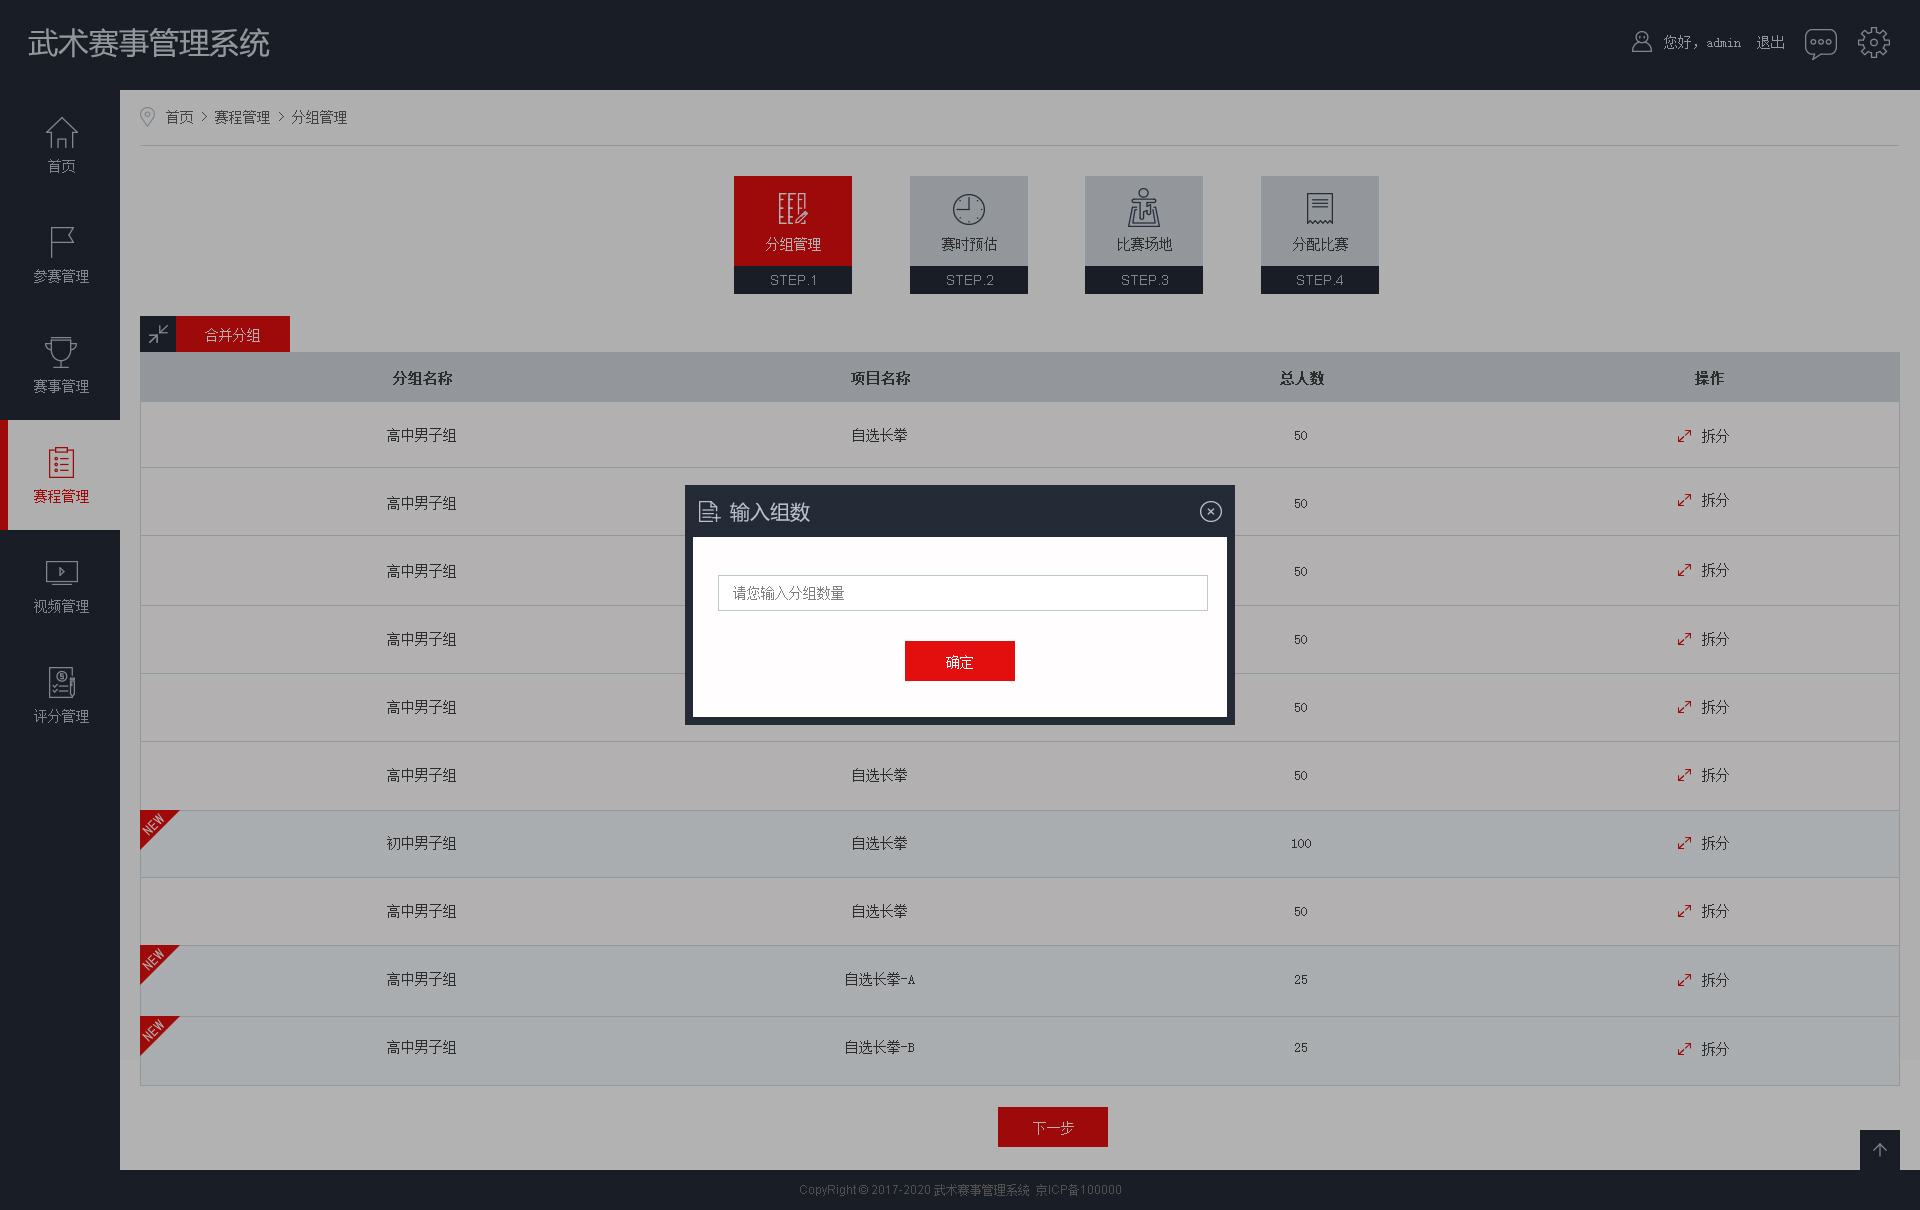
Task: Switch to the 比赛场地 STEP.3 tab
Action: point(1143,234)
